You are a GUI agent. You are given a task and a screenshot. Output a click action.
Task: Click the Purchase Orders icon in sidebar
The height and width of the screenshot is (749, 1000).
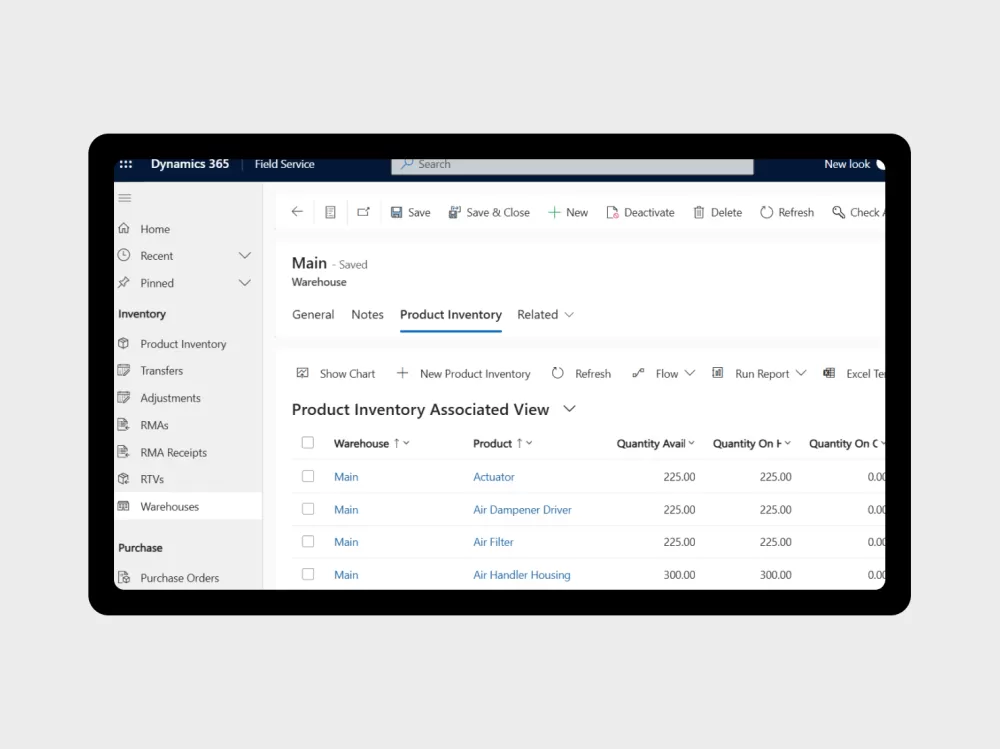point(124,577)
